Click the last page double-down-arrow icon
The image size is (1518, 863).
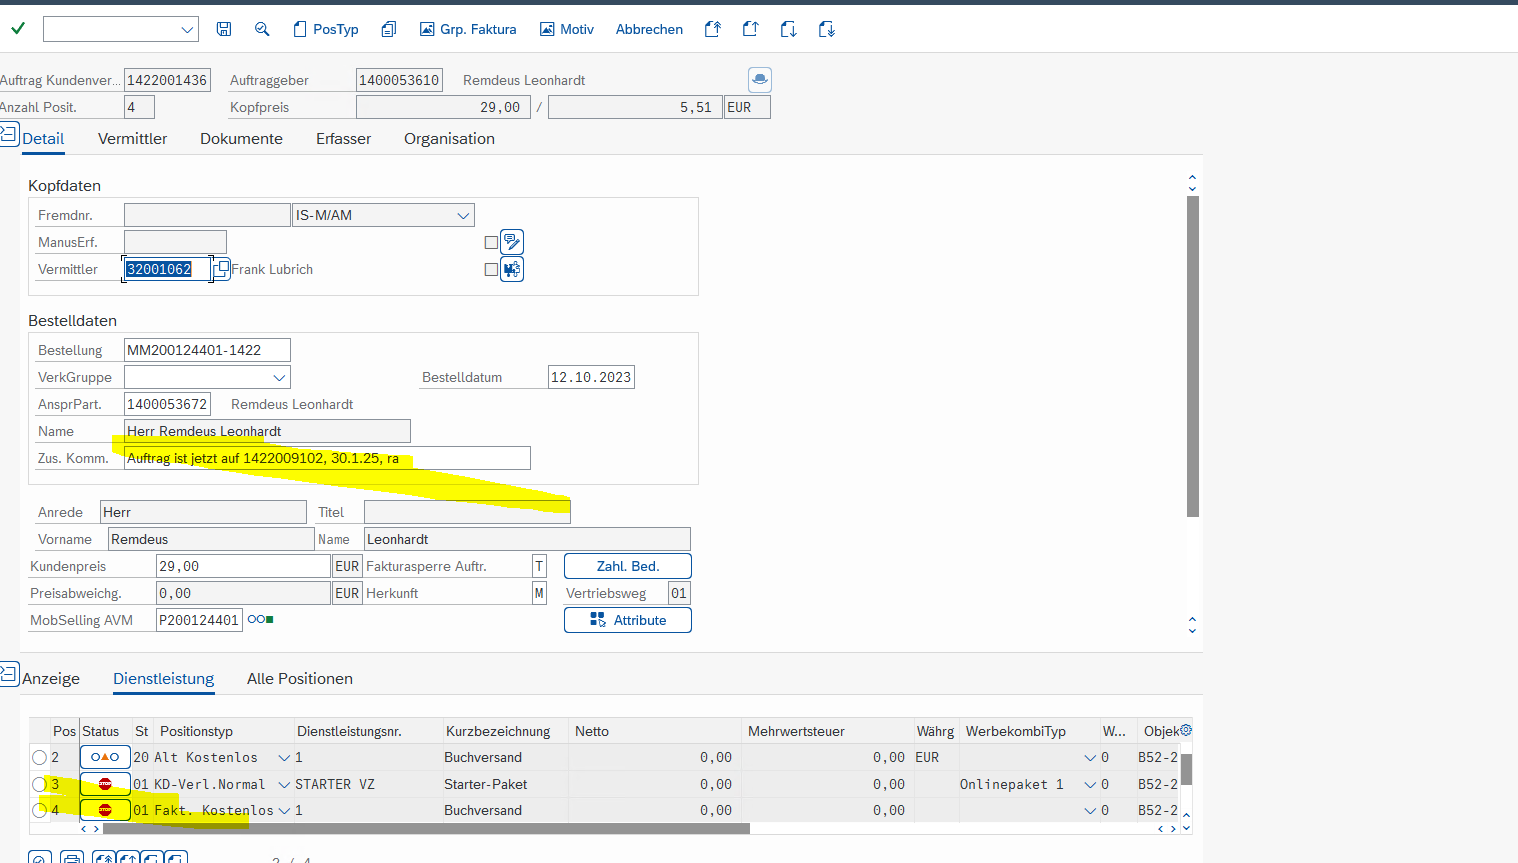click(x=826, y=29)
